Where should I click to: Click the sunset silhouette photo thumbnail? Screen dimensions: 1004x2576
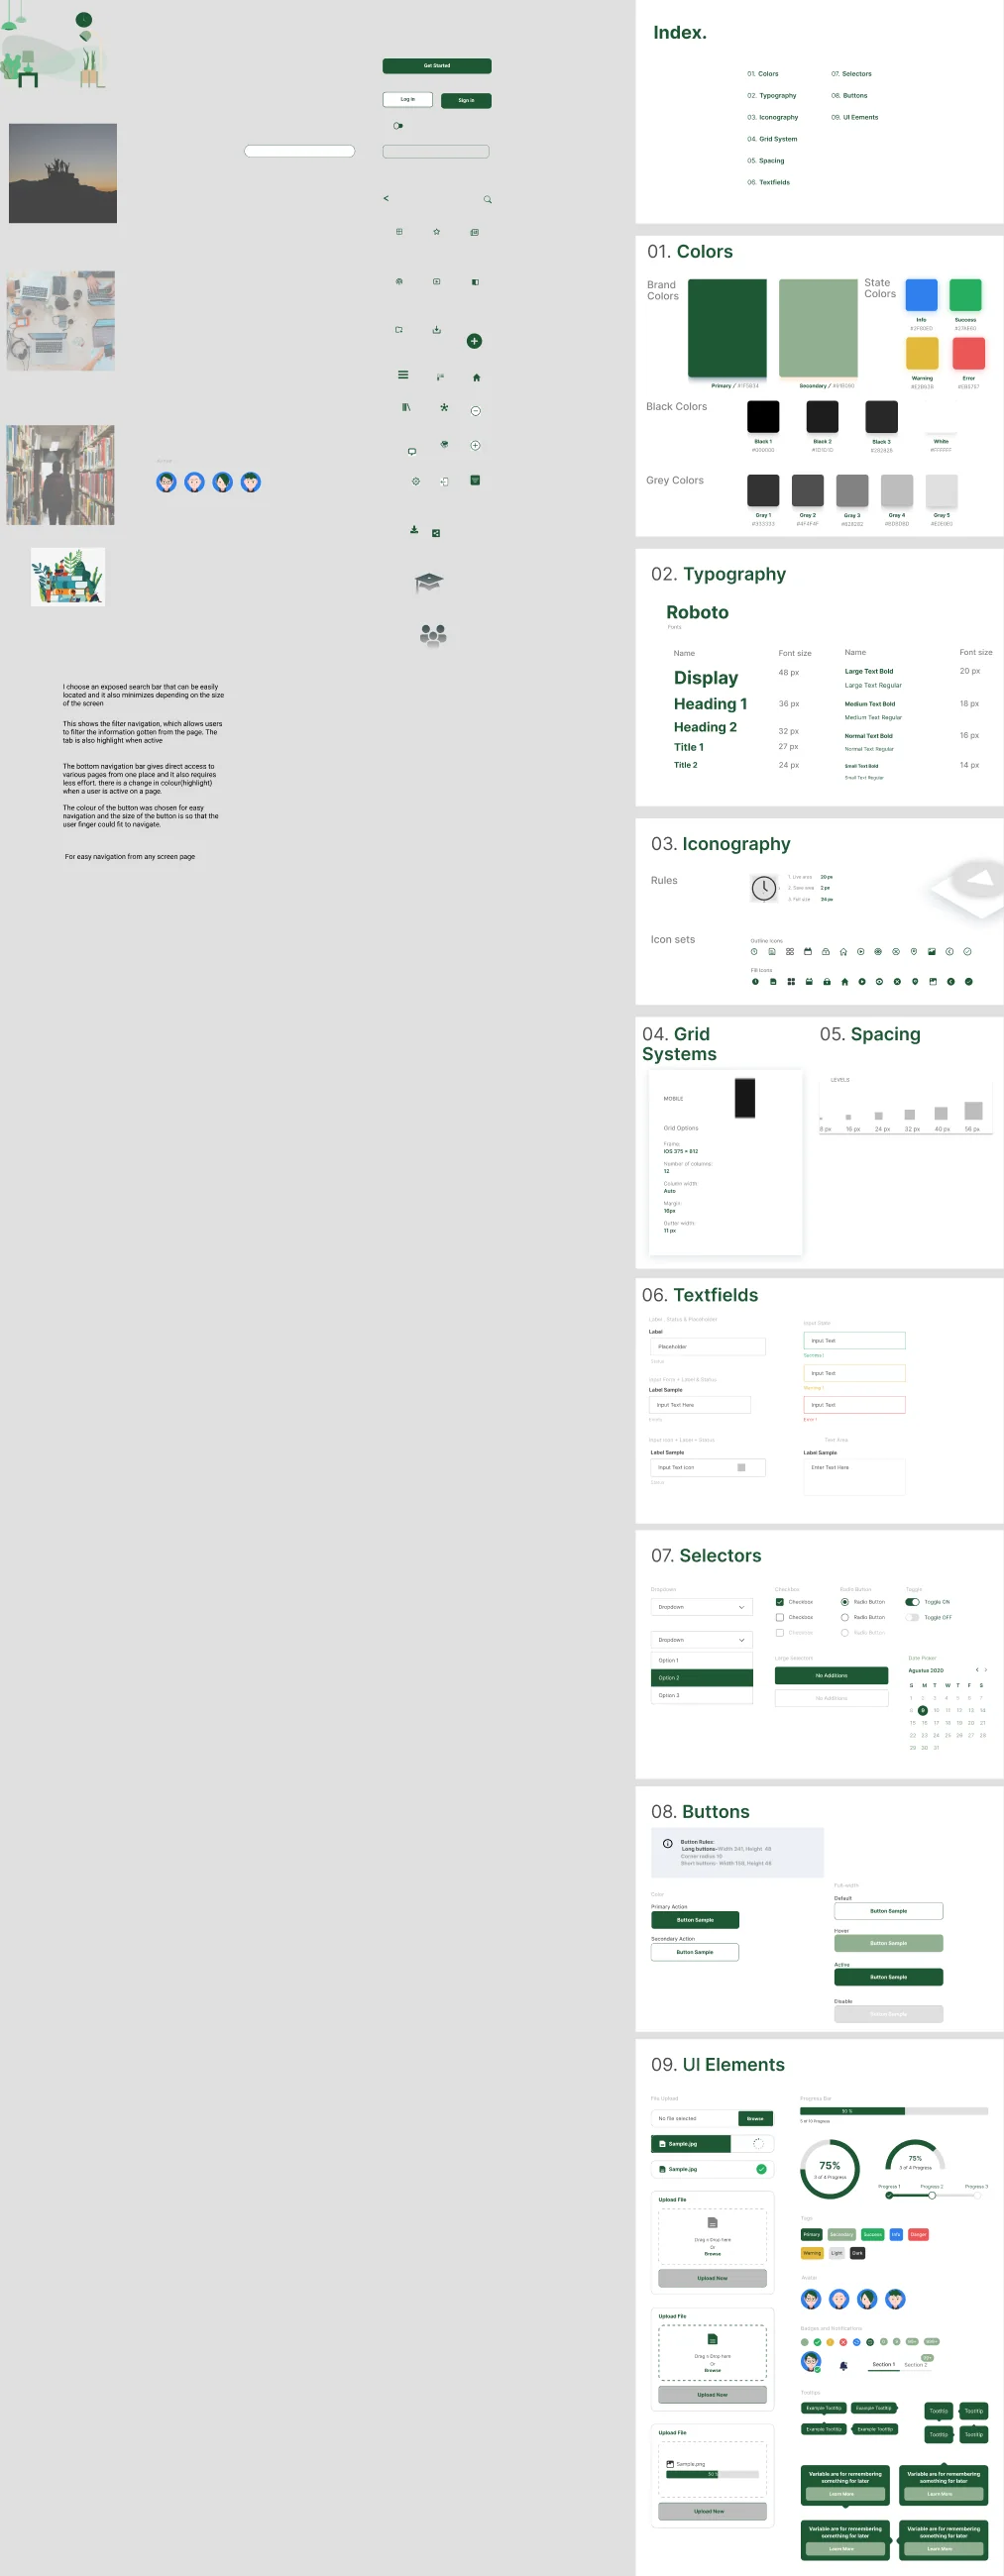(63, 173)
